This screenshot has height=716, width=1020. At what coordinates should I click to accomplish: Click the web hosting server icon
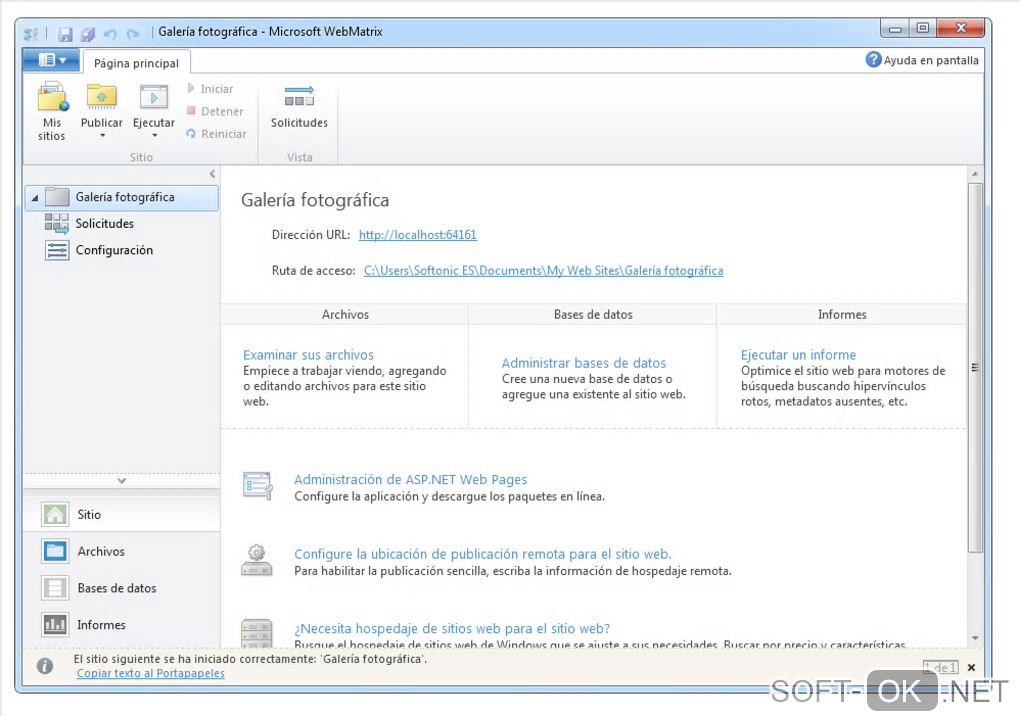point(257,633)
